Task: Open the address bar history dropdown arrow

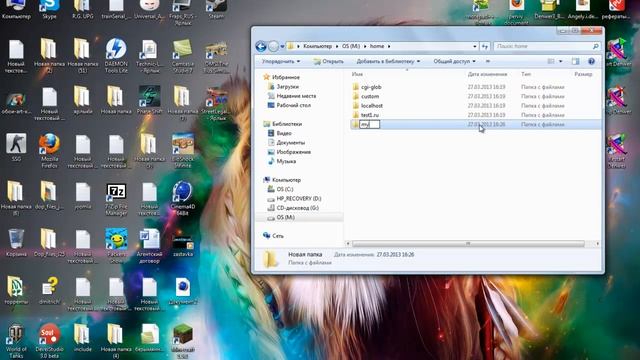Action: (x=475, y=47)
